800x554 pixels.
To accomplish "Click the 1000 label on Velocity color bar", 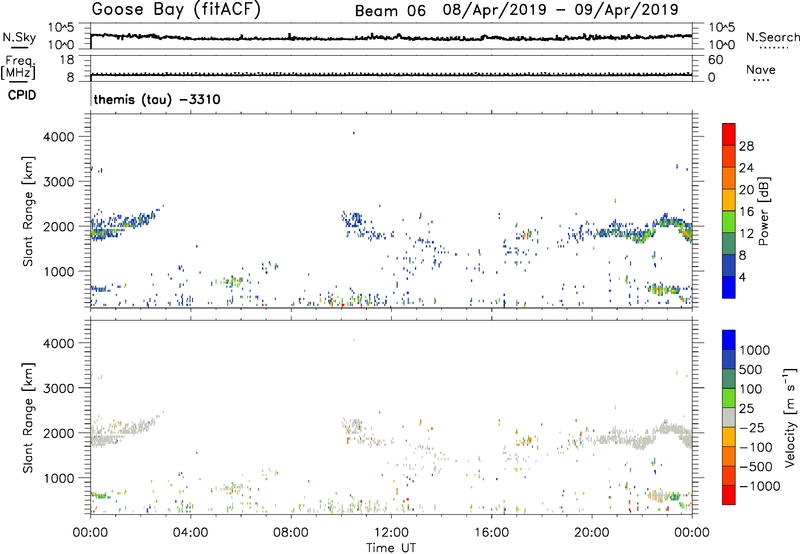I will pos(754,350).
